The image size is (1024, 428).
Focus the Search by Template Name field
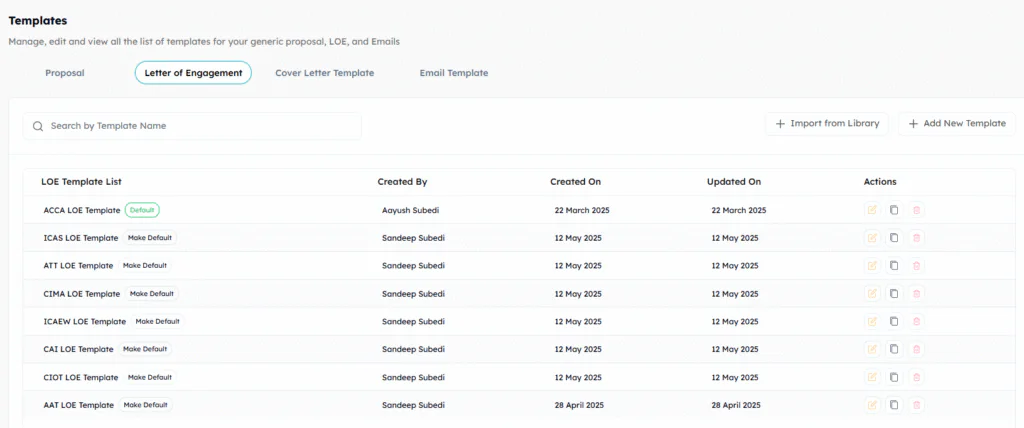click(200, 126)
